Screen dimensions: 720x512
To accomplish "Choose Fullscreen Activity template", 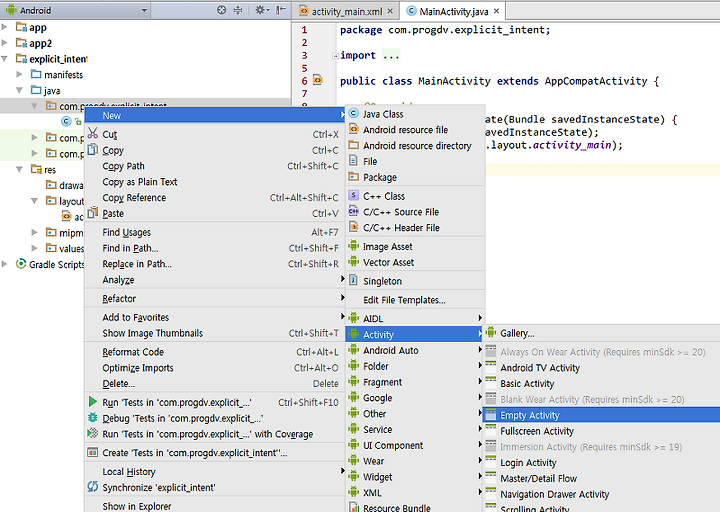I will [x=602, y=431].
